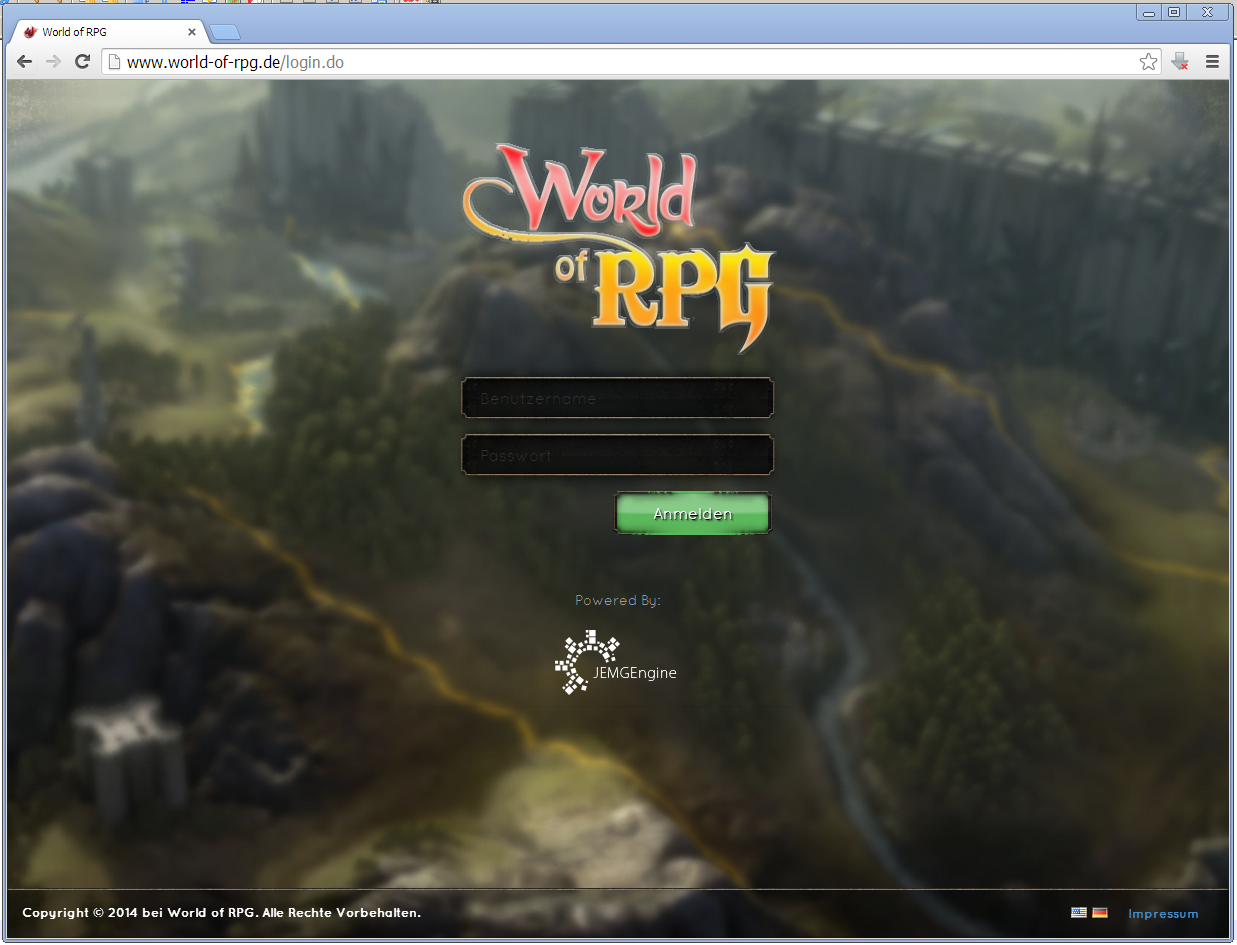Click the World of RPG logo
1237x945 pixels.
(618, 248)
